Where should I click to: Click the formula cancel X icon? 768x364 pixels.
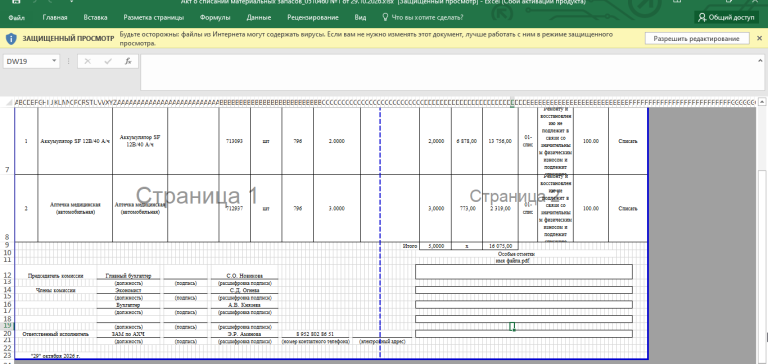(x=88, y=61)
